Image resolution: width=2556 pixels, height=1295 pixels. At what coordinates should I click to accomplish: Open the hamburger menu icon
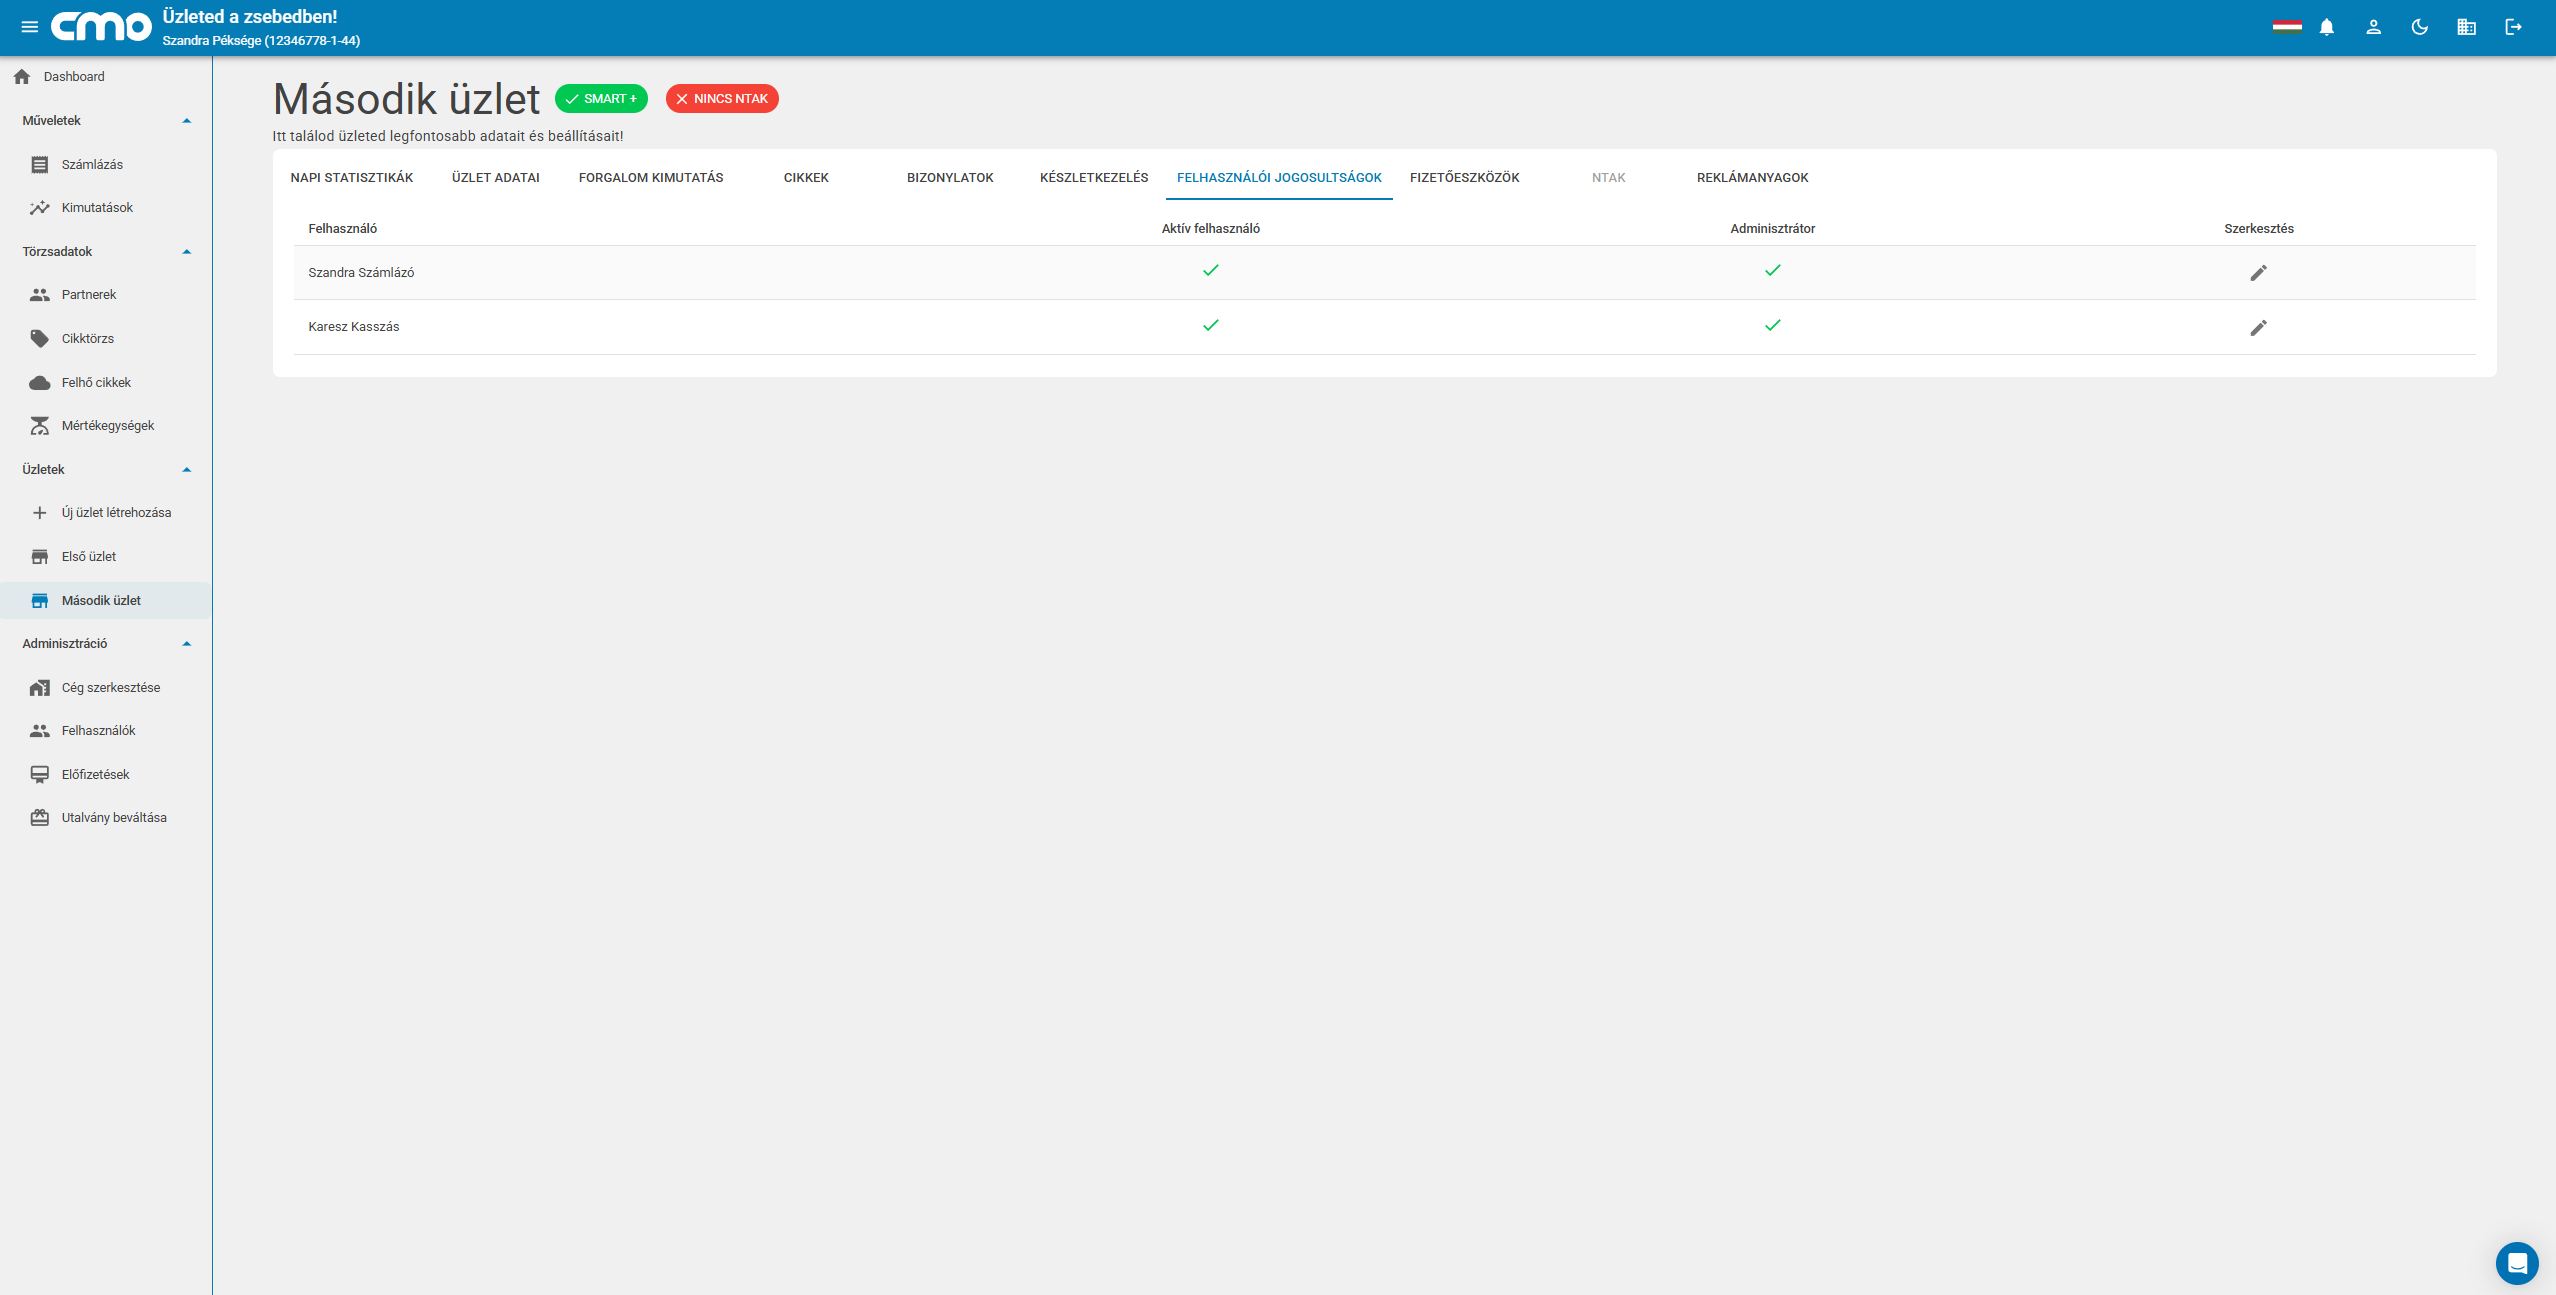(x=30, y=27)
